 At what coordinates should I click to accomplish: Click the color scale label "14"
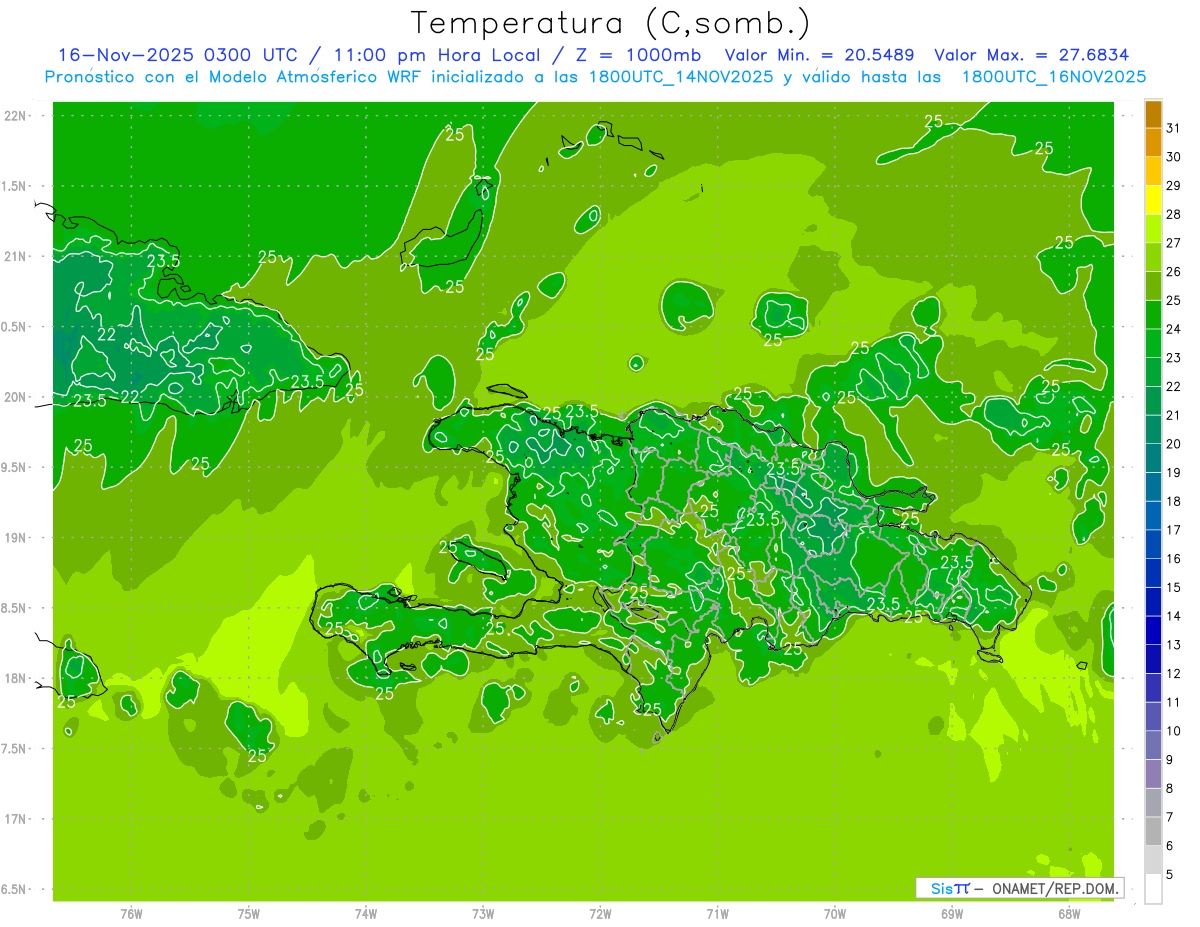(x=1174, y=616)
